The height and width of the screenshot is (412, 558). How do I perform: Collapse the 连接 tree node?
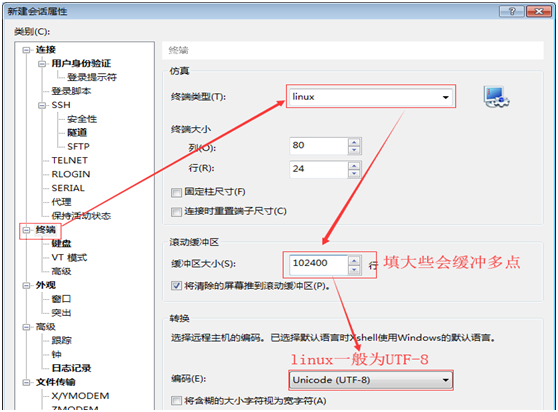pyautogui.click(x=26, y=50)
